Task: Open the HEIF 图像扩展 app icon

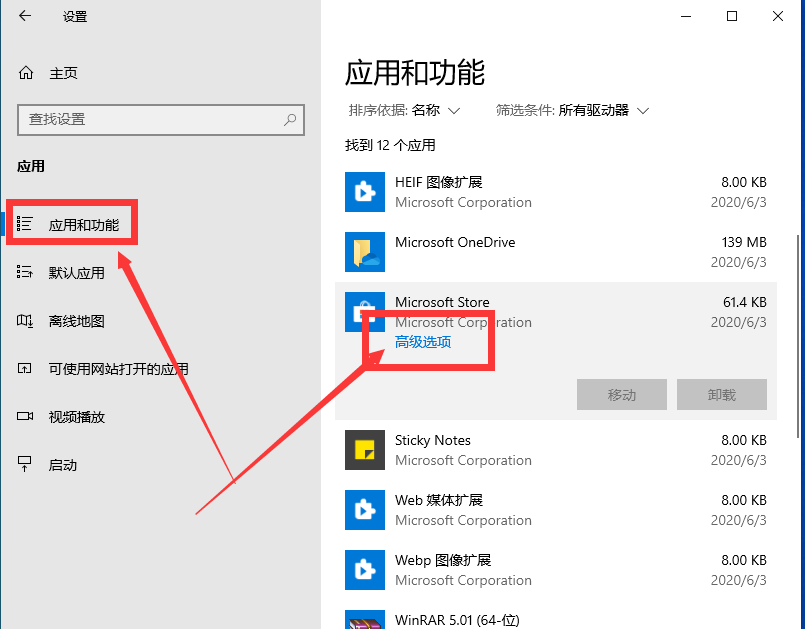Action: 365,192
